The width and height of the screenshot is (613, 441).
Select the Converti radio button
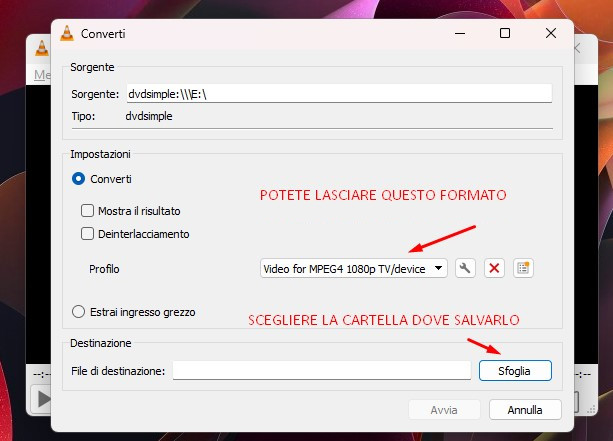coord(79,179)
